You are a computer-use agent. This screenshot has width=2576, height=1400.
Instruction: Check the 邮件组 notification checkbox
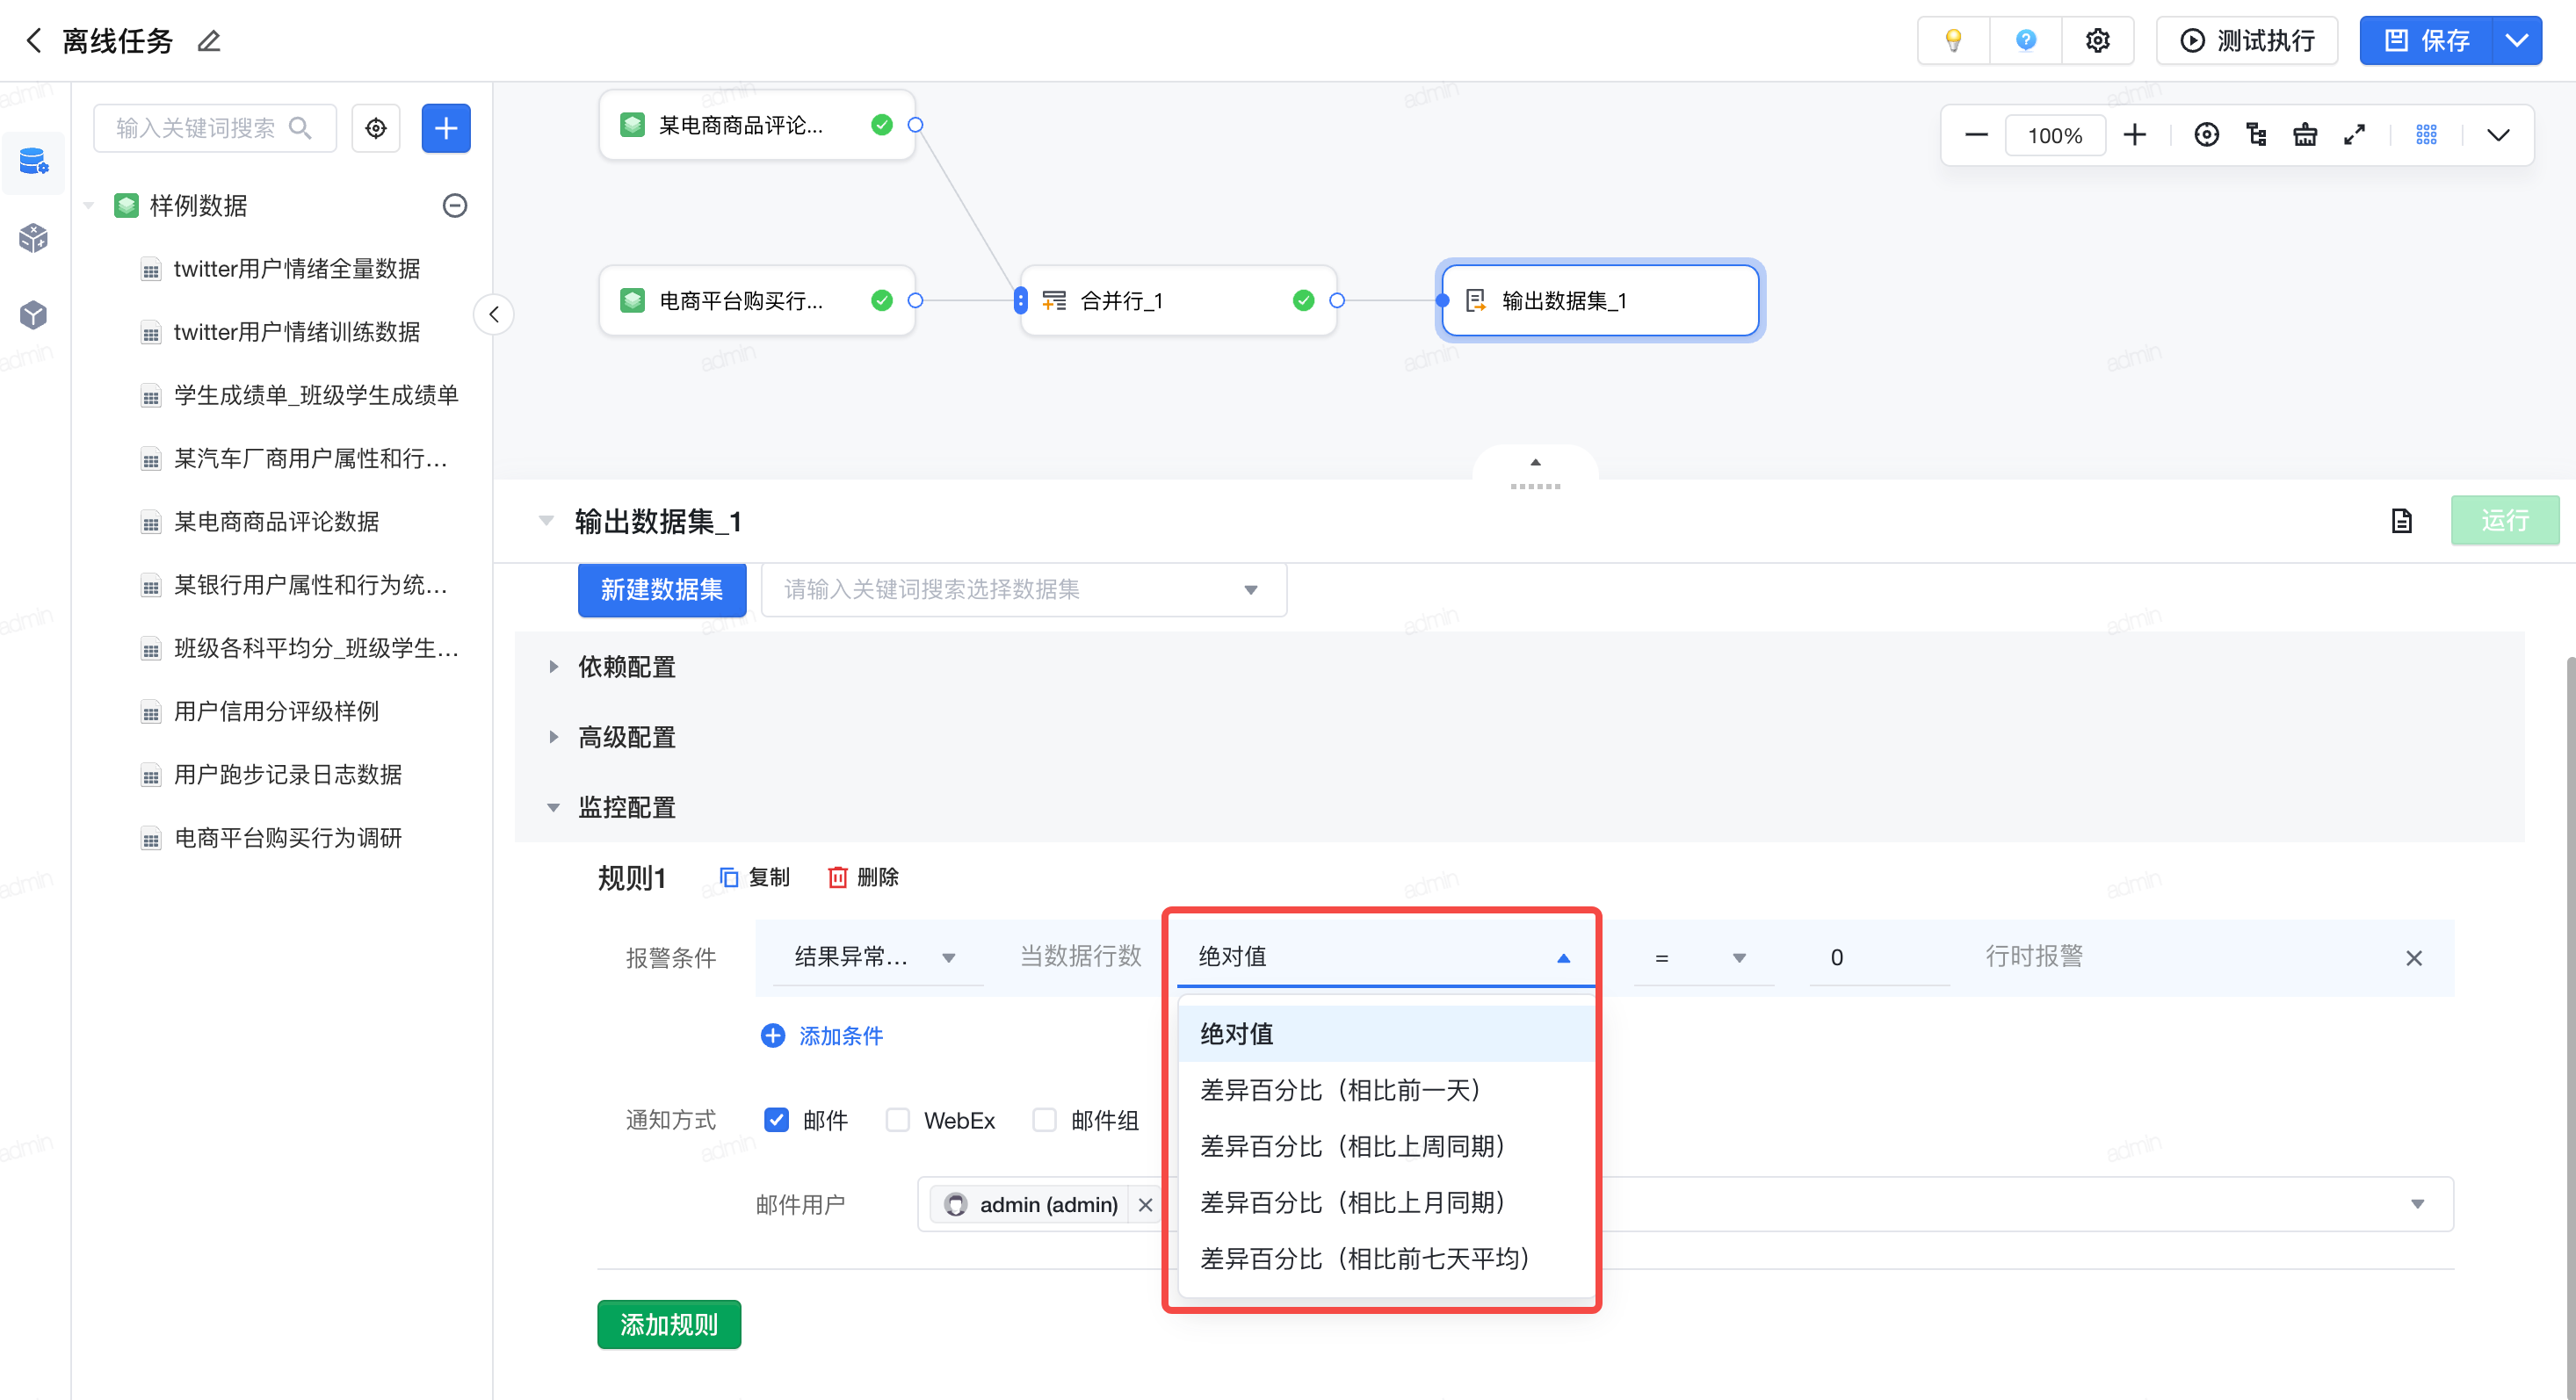[x=1044, y=1120]
